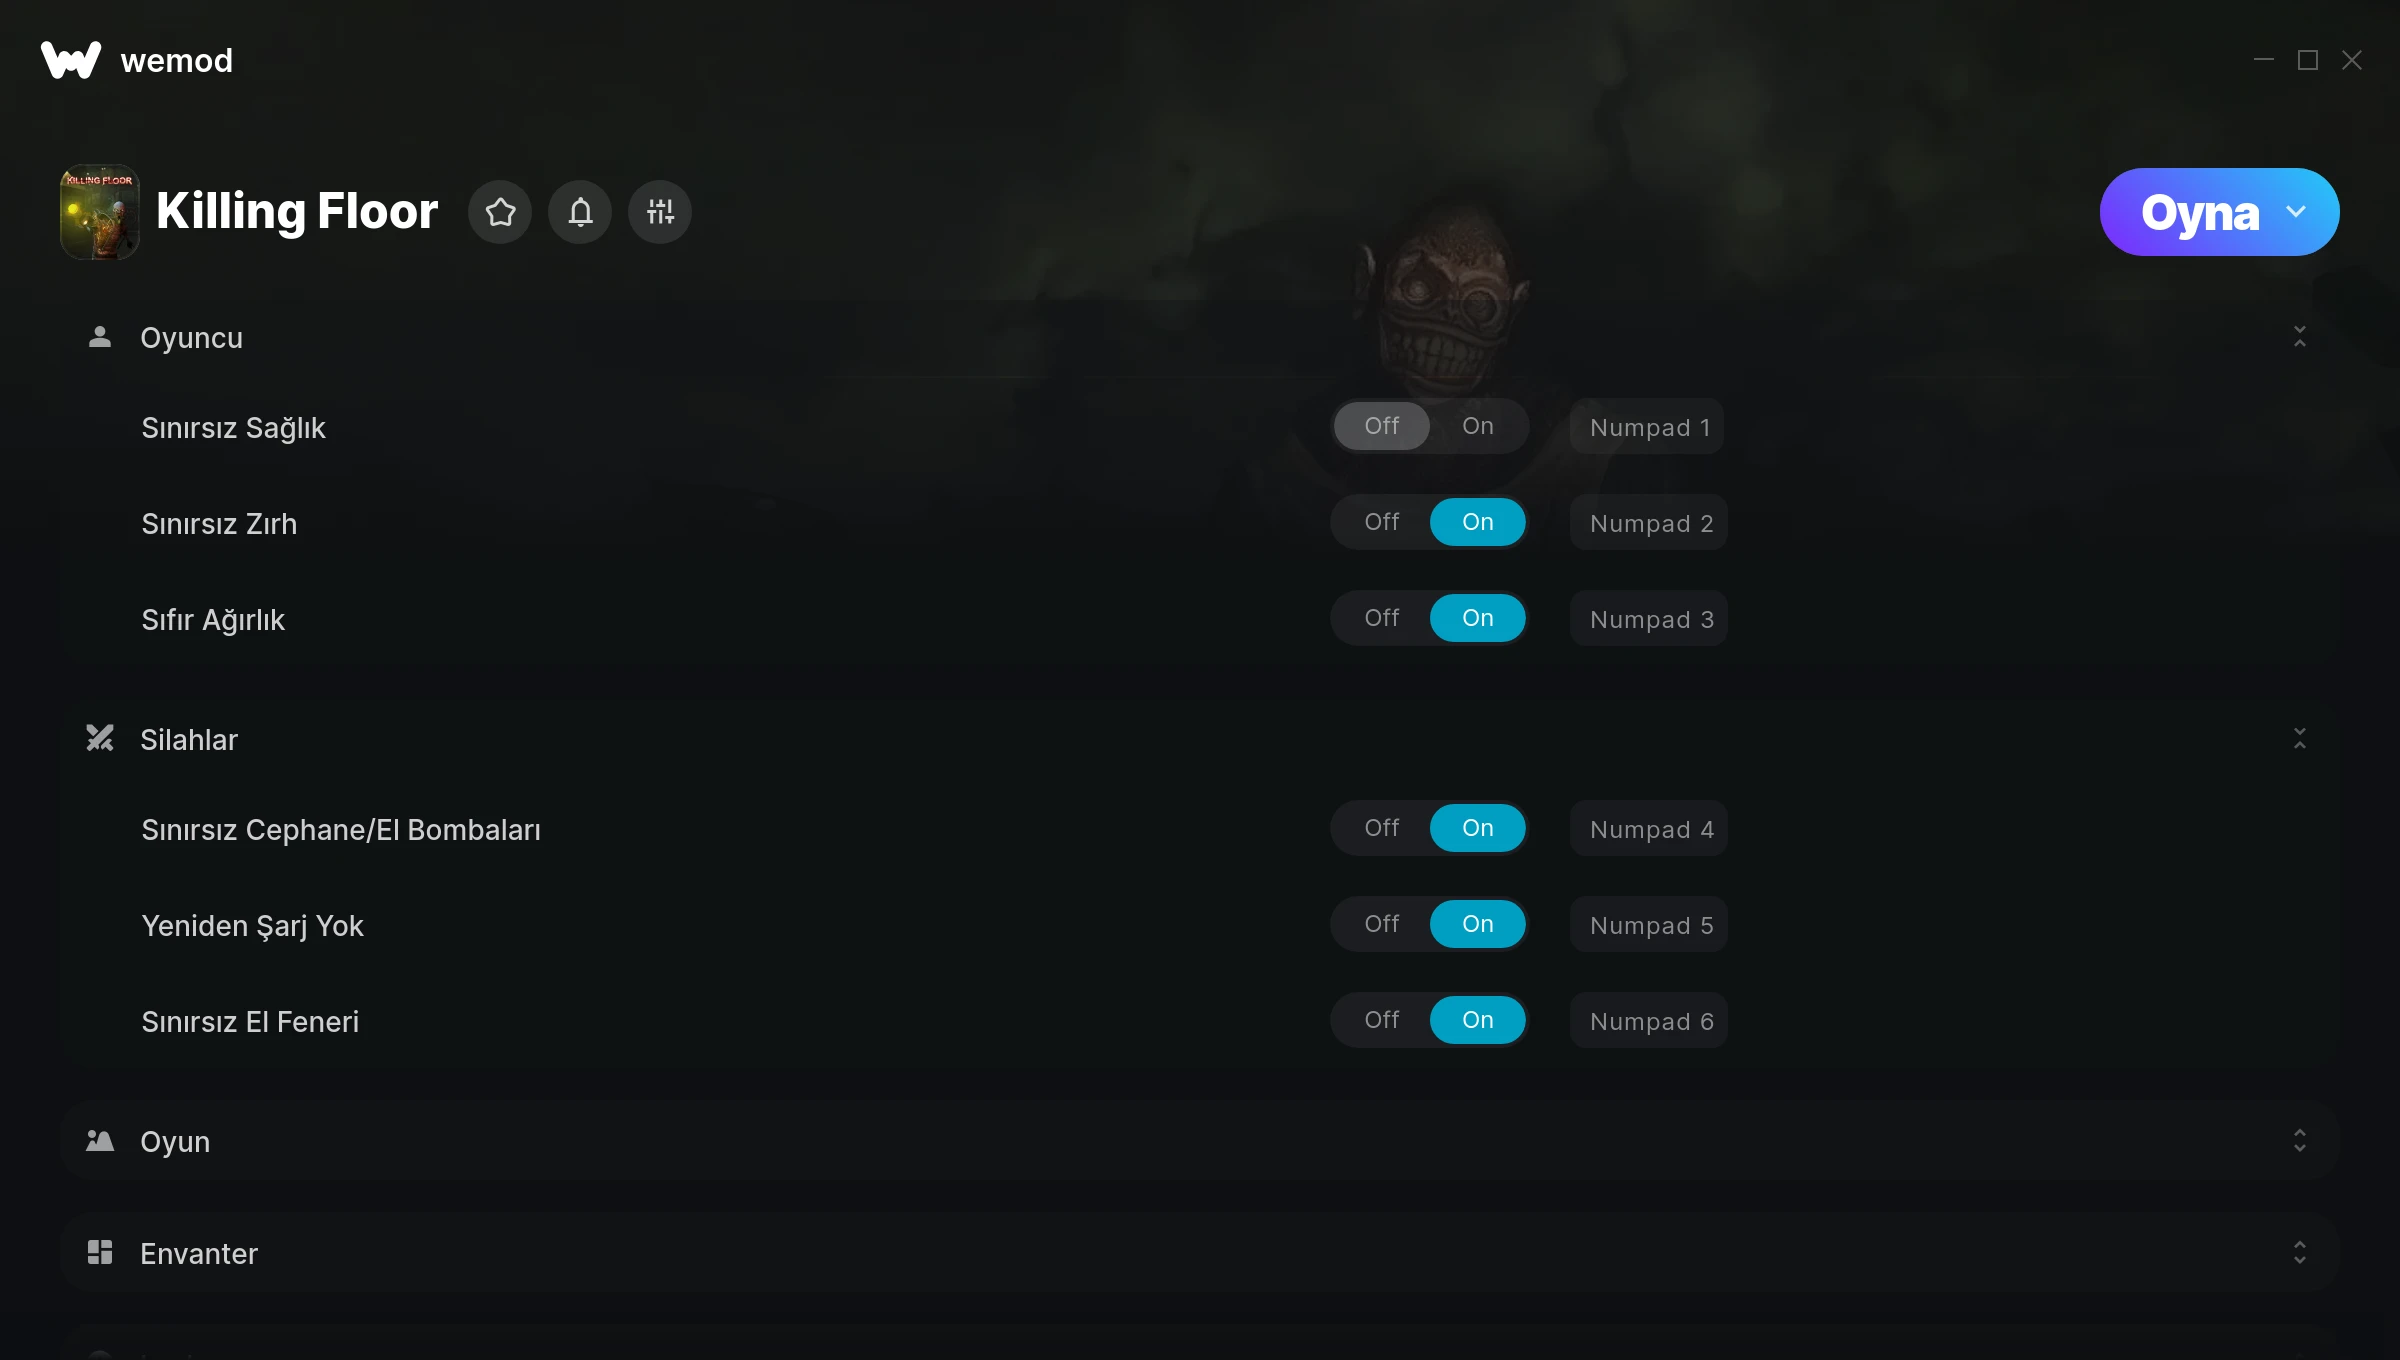Disable Sıfır Ağırlık toggle
Image resolution: width=2400 pixels, height=1360 pixels.
1382,618
